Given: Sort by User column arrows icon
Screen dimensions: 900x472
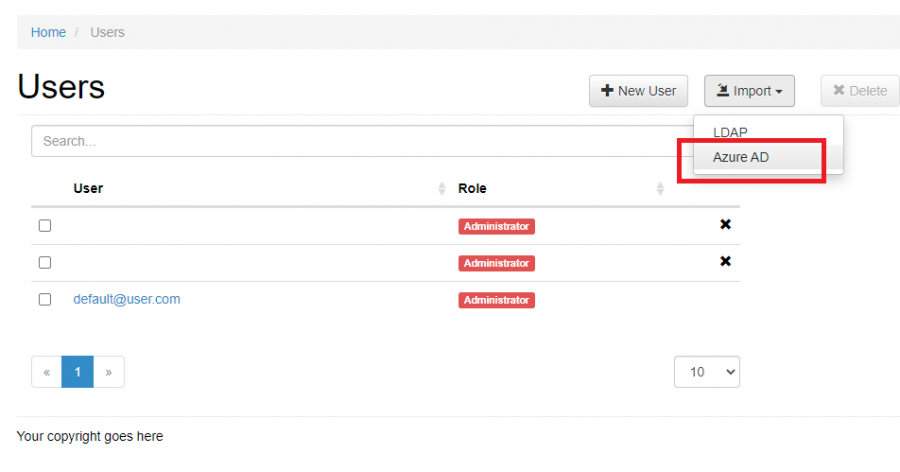Looking at the screenshot, I should point(442,189).
